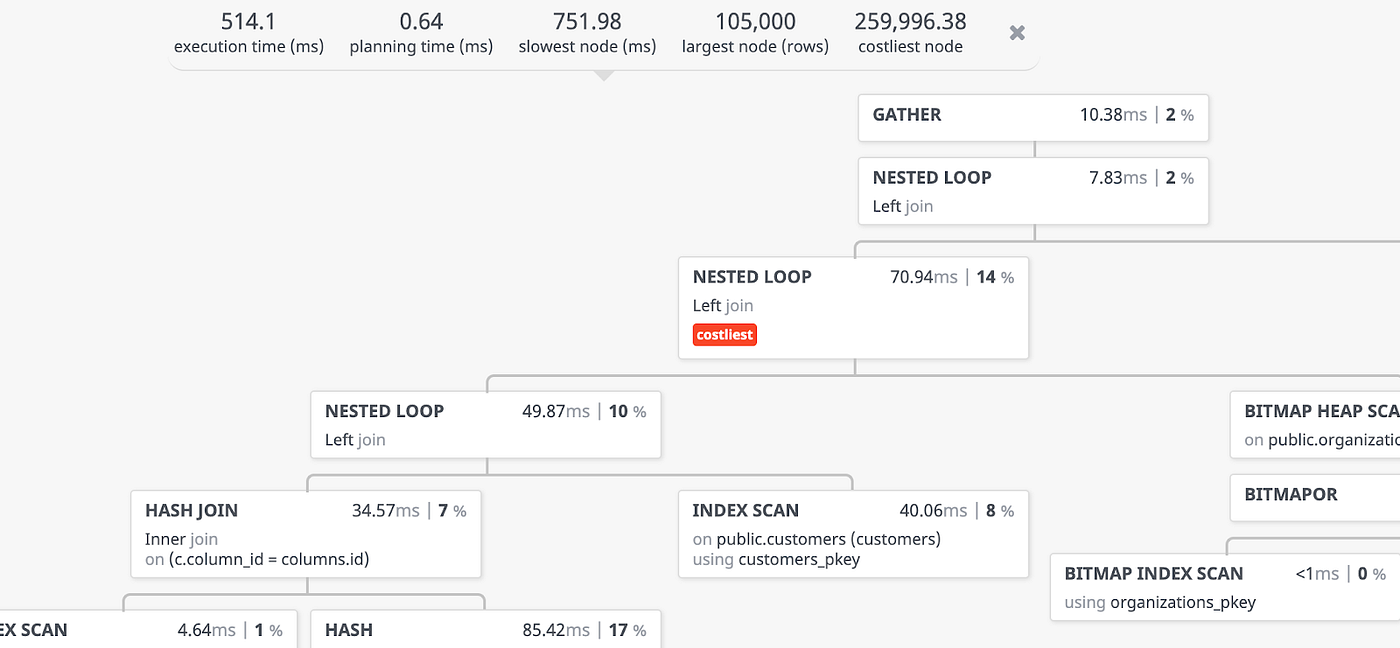Image resolution: width=1400 pixels, height=648 pixels.
Task: Click the 0.64 planning time value
Action: (421, 21)
